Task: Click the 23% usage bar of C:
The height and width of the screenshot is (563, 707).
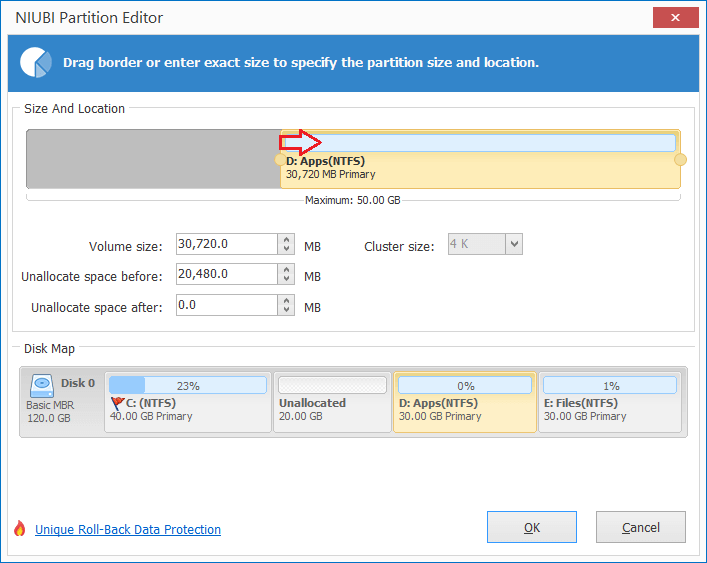Action: pos(188,385)
